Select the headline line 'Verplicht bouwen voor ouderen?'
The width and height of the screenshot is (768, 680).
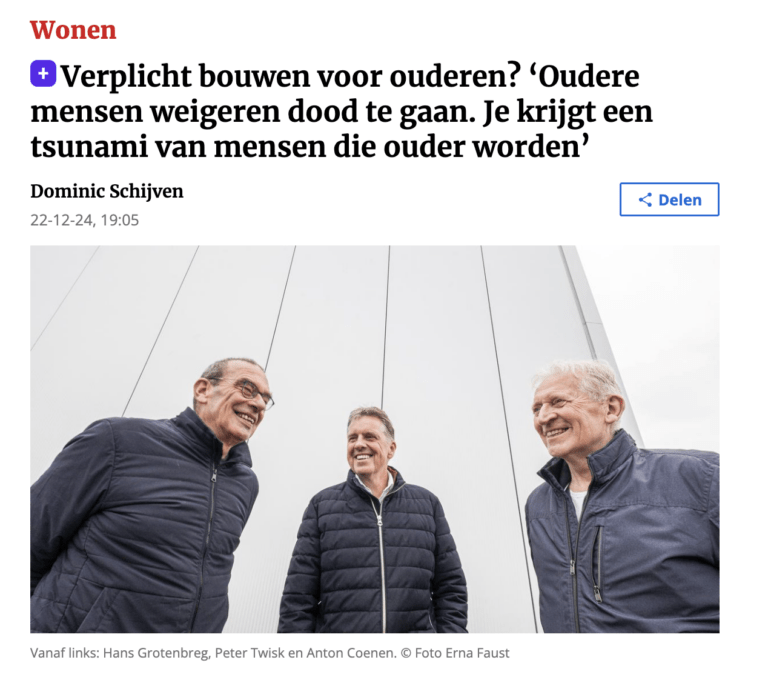click(x=290, y=76)
